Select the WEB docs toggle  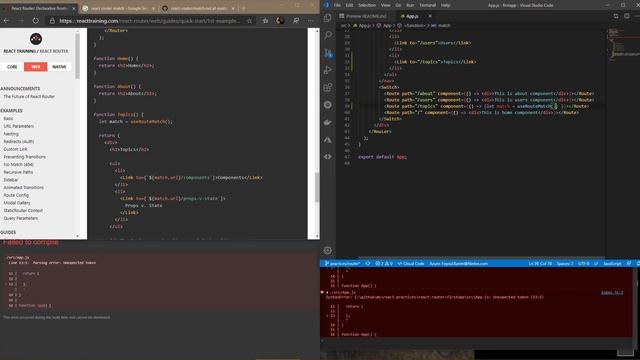pyautogui.click(x=36, y=67)
